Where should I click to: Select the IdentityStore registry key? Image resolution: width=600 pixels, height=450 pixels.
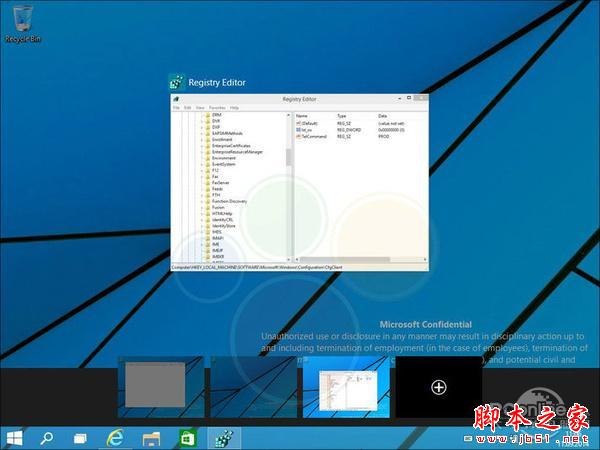224,226
